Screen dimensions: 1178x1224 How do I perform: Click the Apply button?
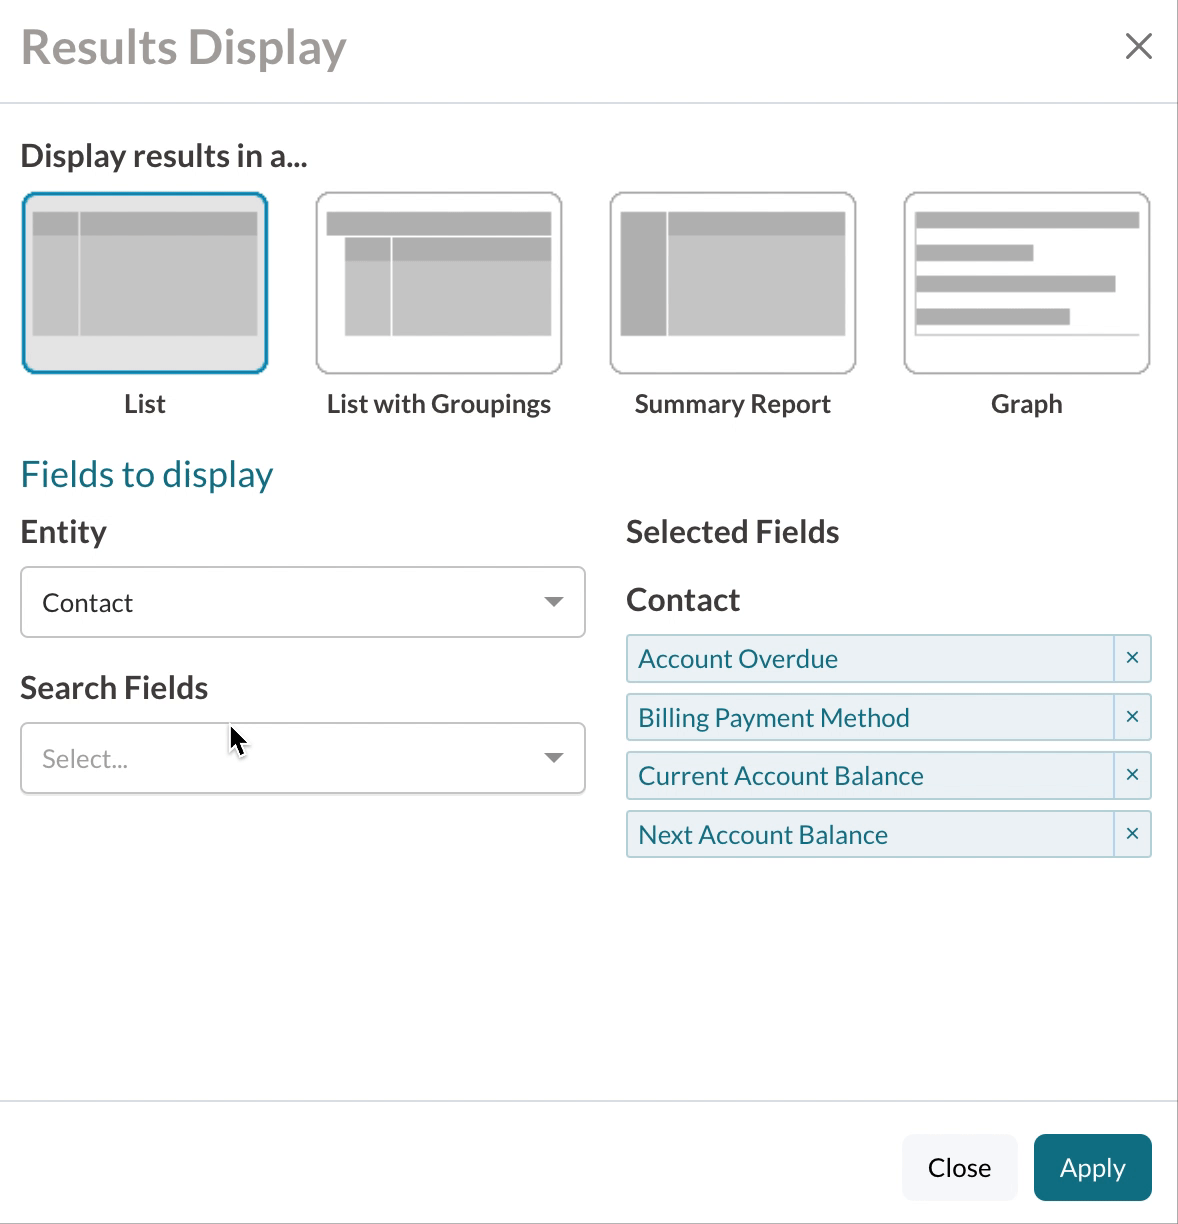coord(1092,1167)
